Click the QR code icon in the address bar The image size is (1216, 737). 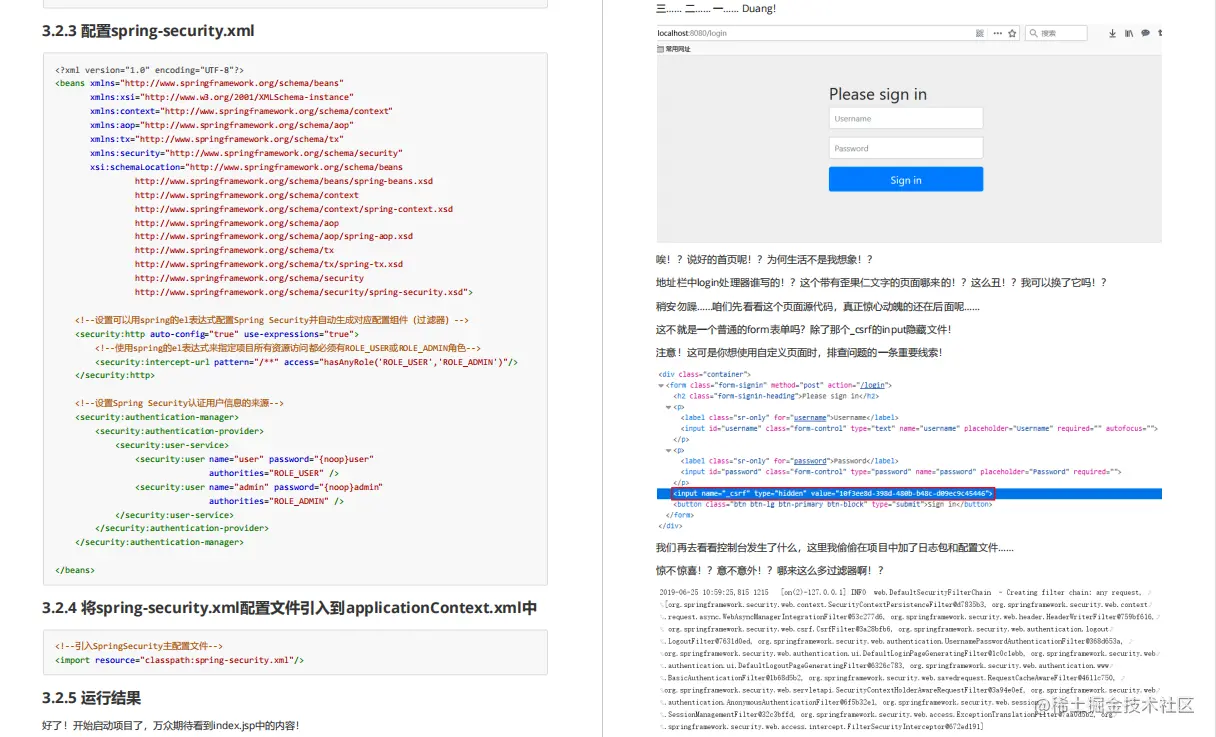(980, 32)
